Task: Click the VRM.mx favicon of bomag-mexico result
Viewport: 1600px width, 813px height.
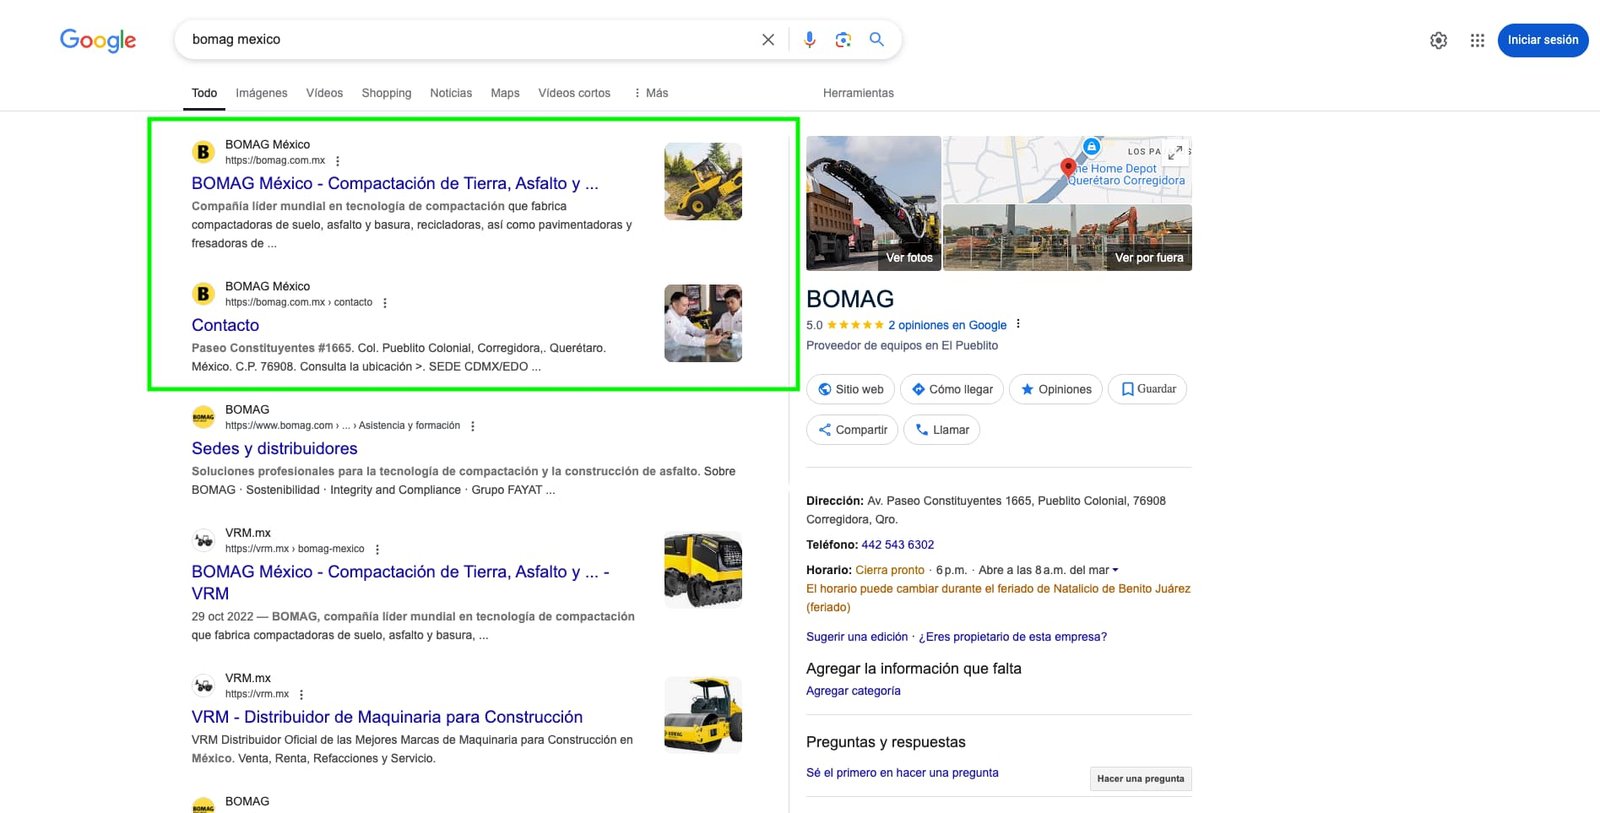Action: tap(204, 540)
